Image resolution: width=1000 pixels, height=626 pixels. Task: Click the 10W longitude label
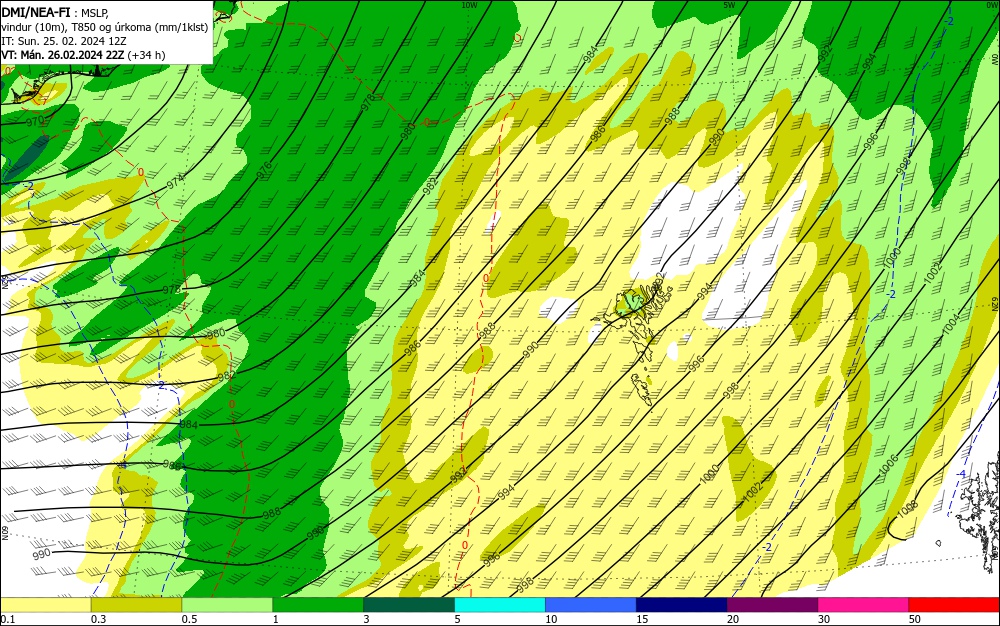click(469, 4)
